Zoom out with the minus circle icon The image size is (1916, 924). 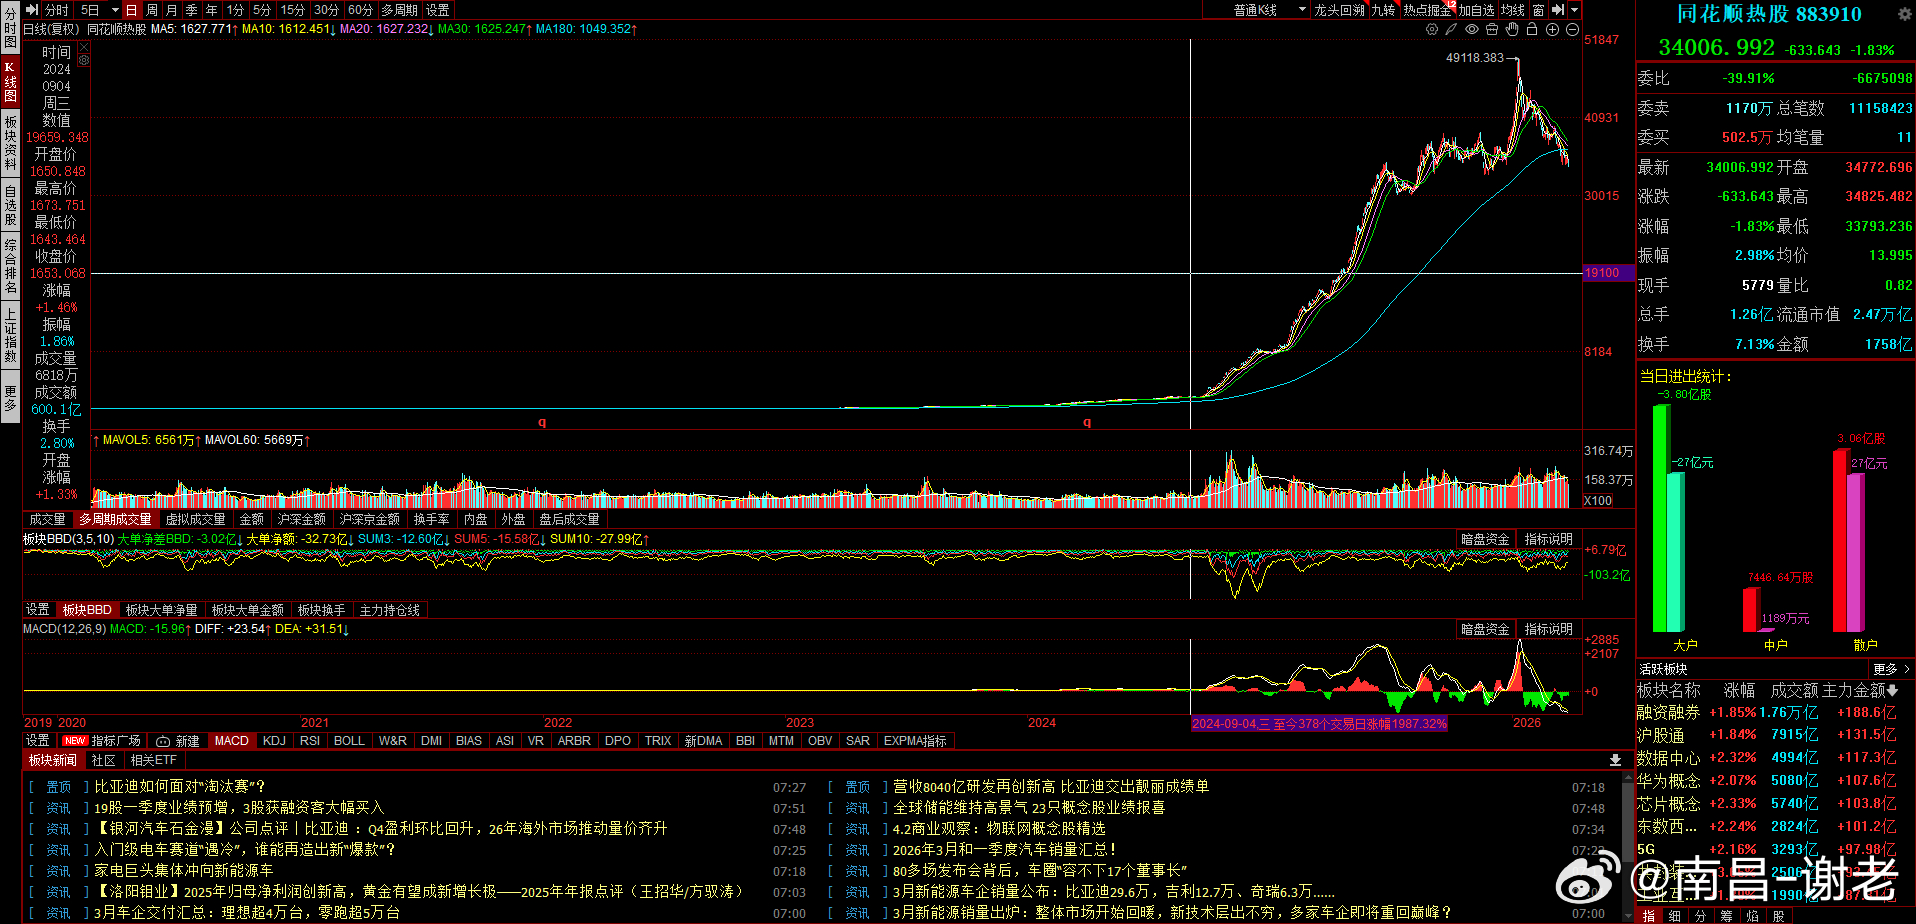click(1572, 30)
